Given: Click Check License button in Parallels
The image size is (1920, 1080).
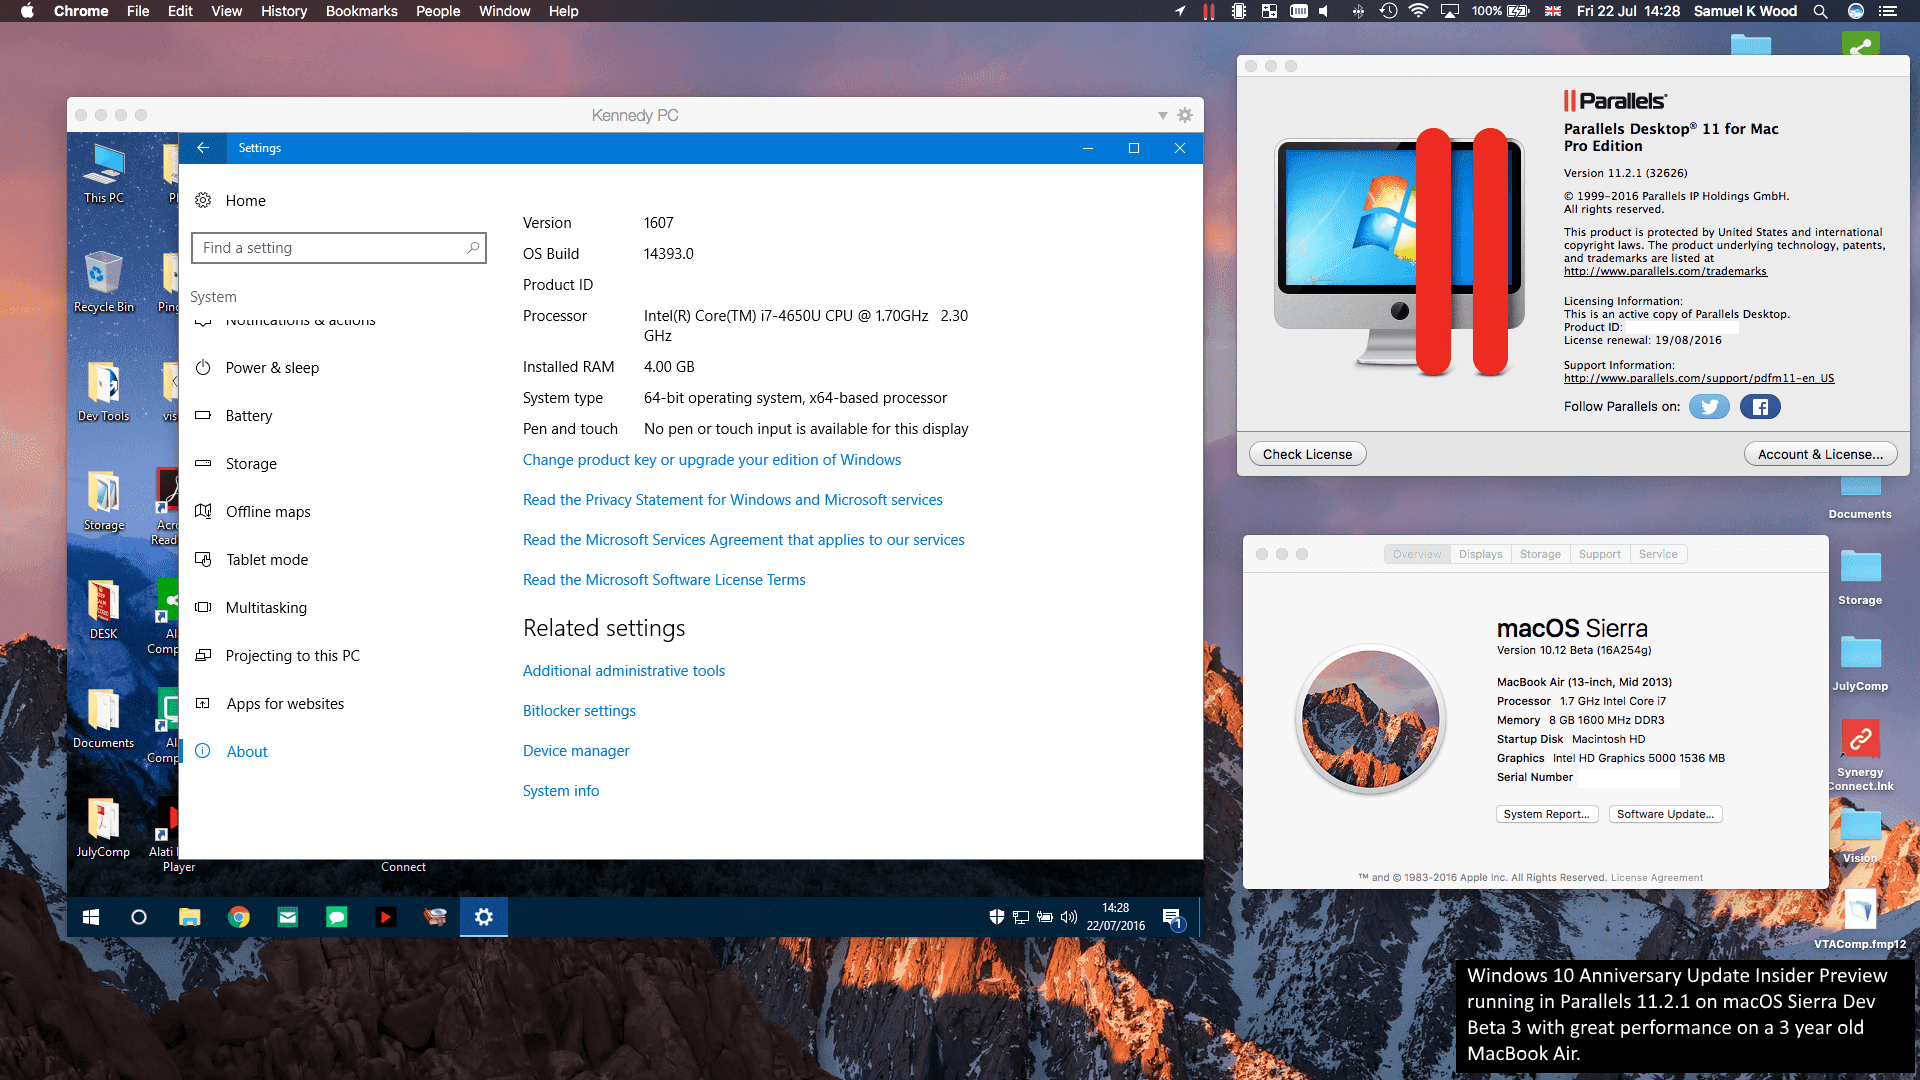Looking at the screenshot, I should 1307,454.
